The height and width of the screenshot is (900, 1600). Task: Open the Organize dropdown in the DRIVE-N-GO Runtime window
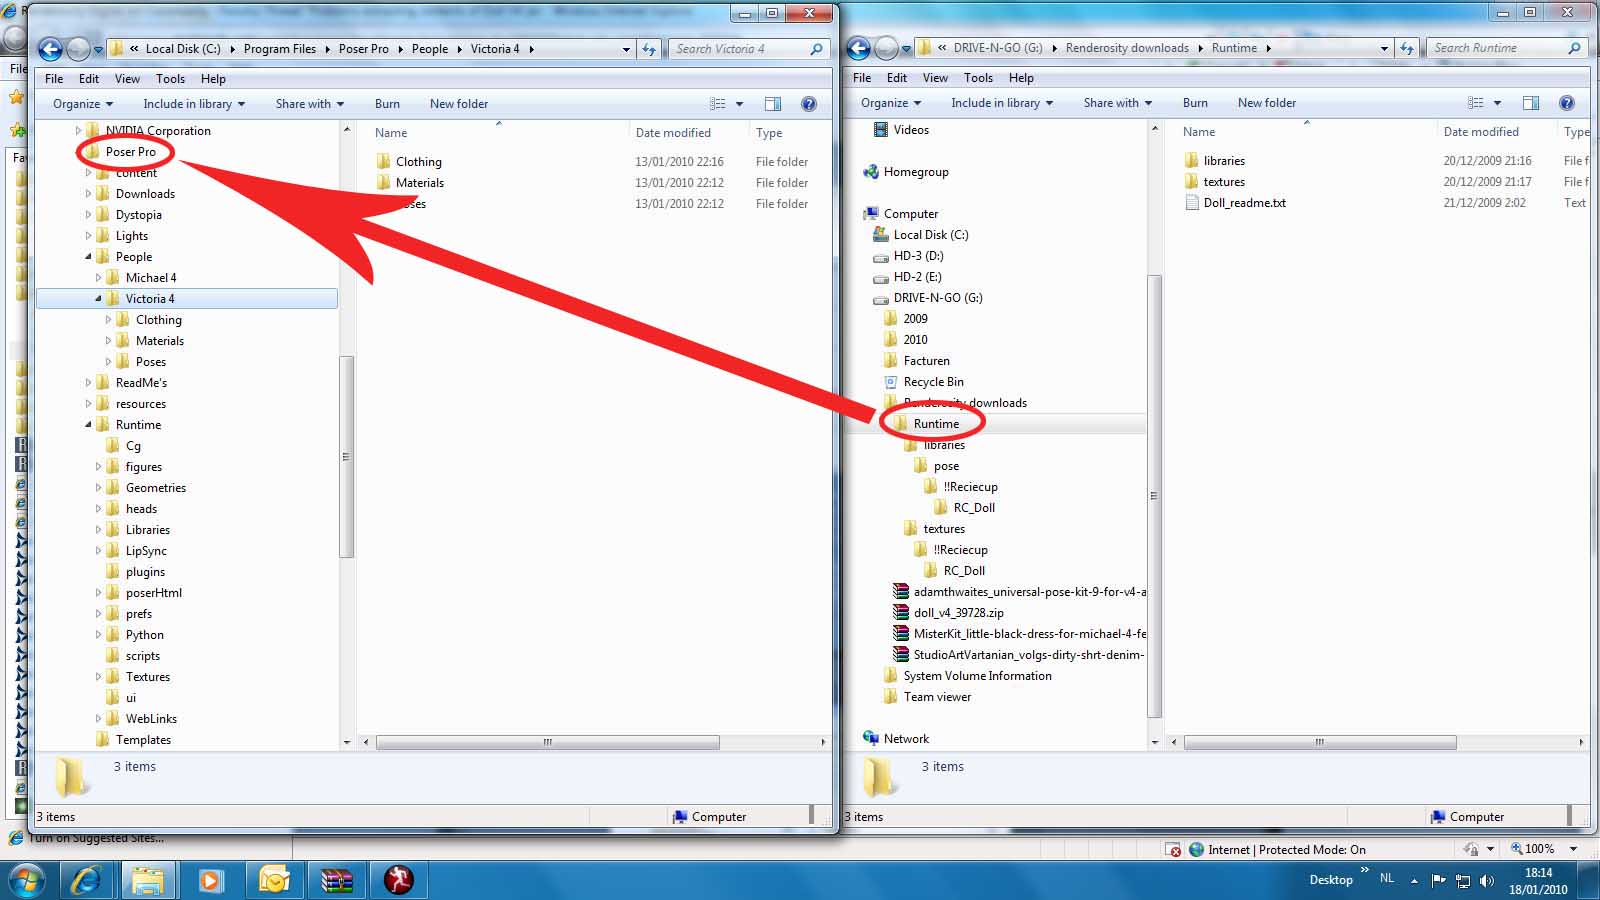point(891,103)
